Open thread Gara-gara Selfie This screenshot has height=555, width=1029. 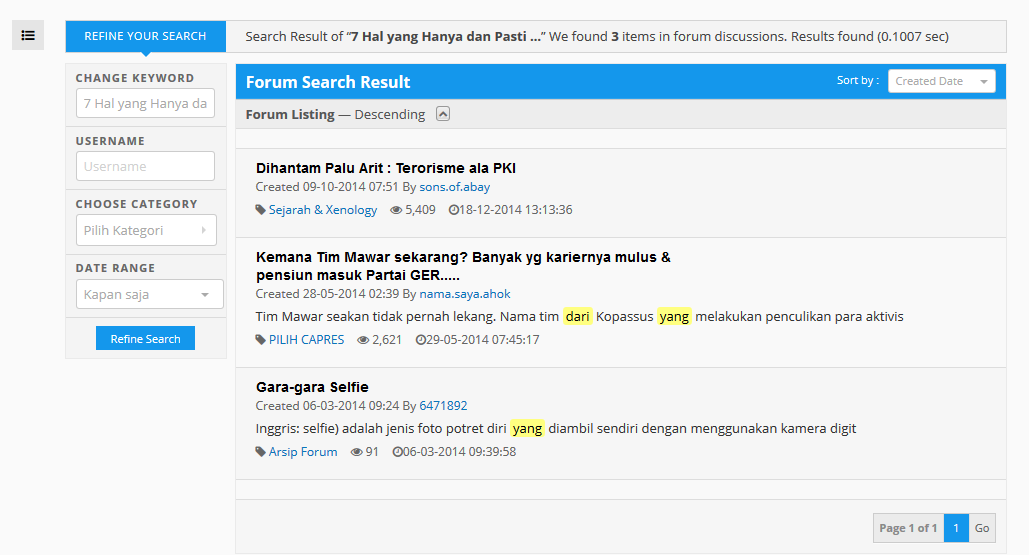pyautogui.click(x=312, y=387)
